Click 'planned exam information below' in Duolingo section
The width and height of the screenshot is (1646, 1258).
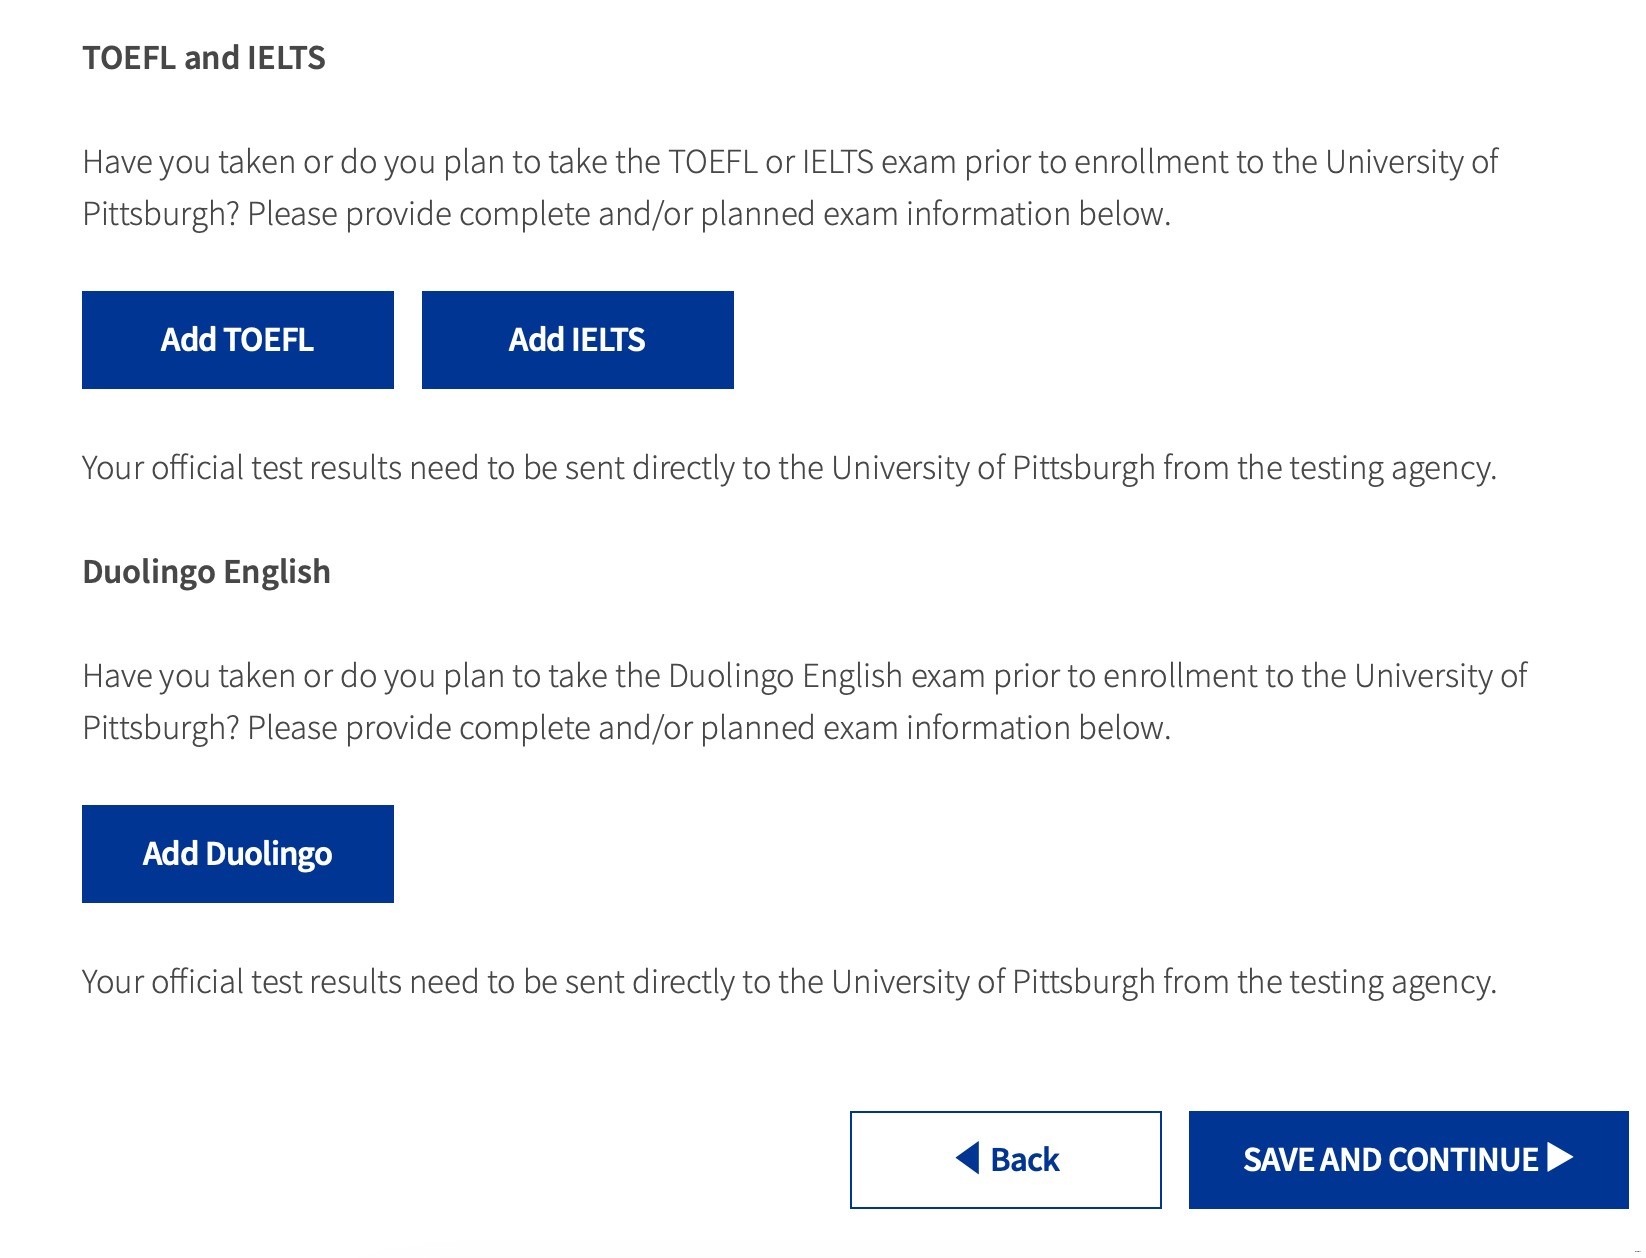coord(934,728)
